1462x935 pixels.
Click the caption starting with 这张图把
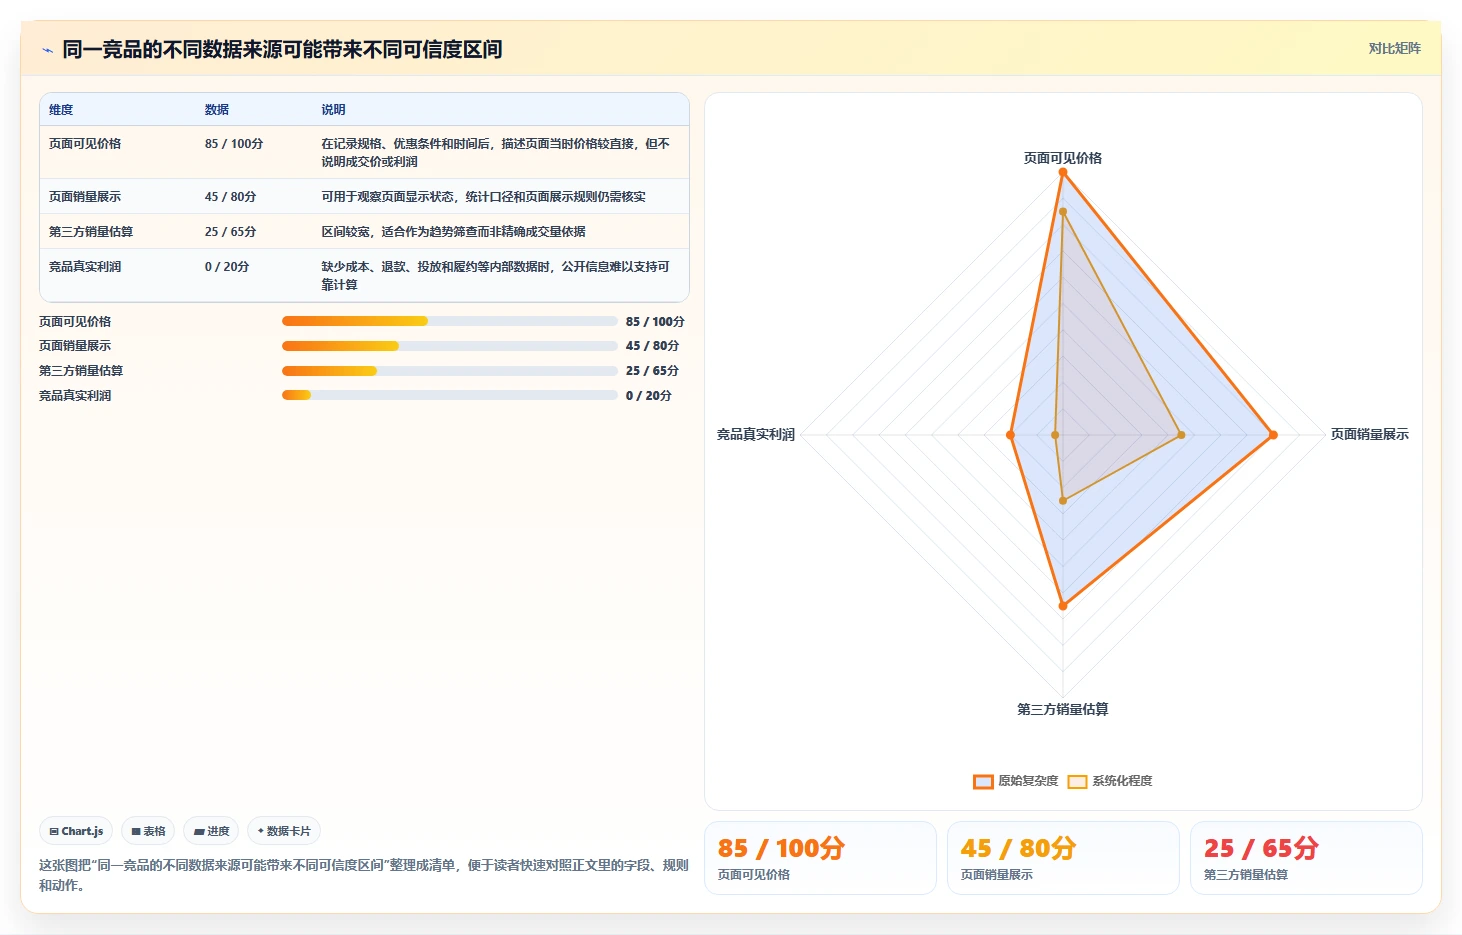pos(364,875)
